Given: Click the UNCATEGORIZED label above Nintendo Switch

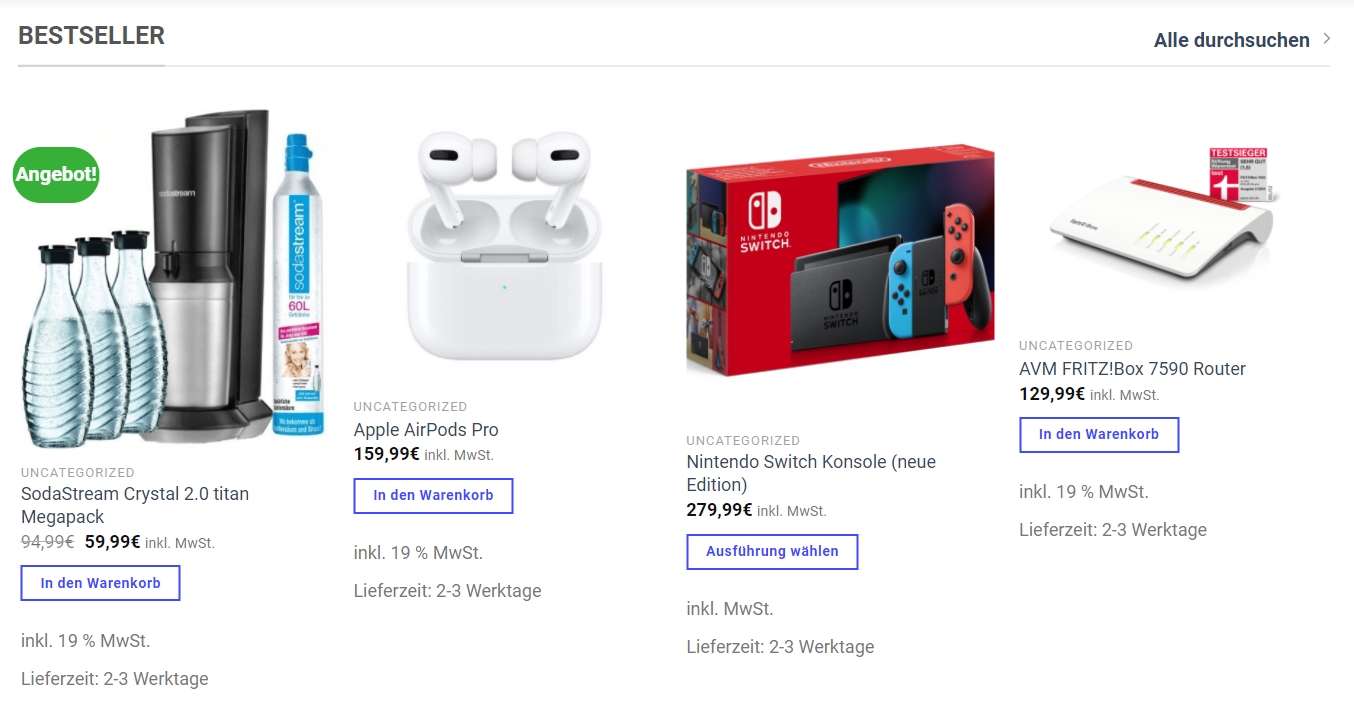Looking at the screenshot, I should 743,441.
